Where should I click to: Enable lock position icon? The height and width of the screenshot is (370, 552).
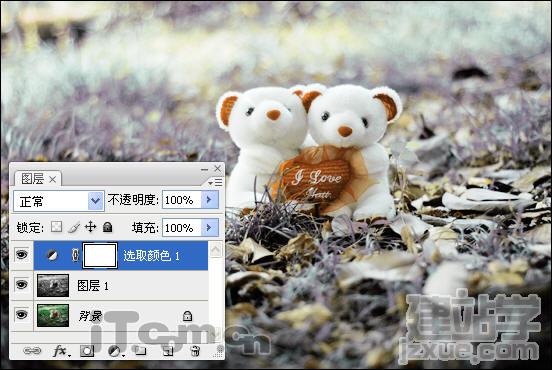click(x=90, y=227)
